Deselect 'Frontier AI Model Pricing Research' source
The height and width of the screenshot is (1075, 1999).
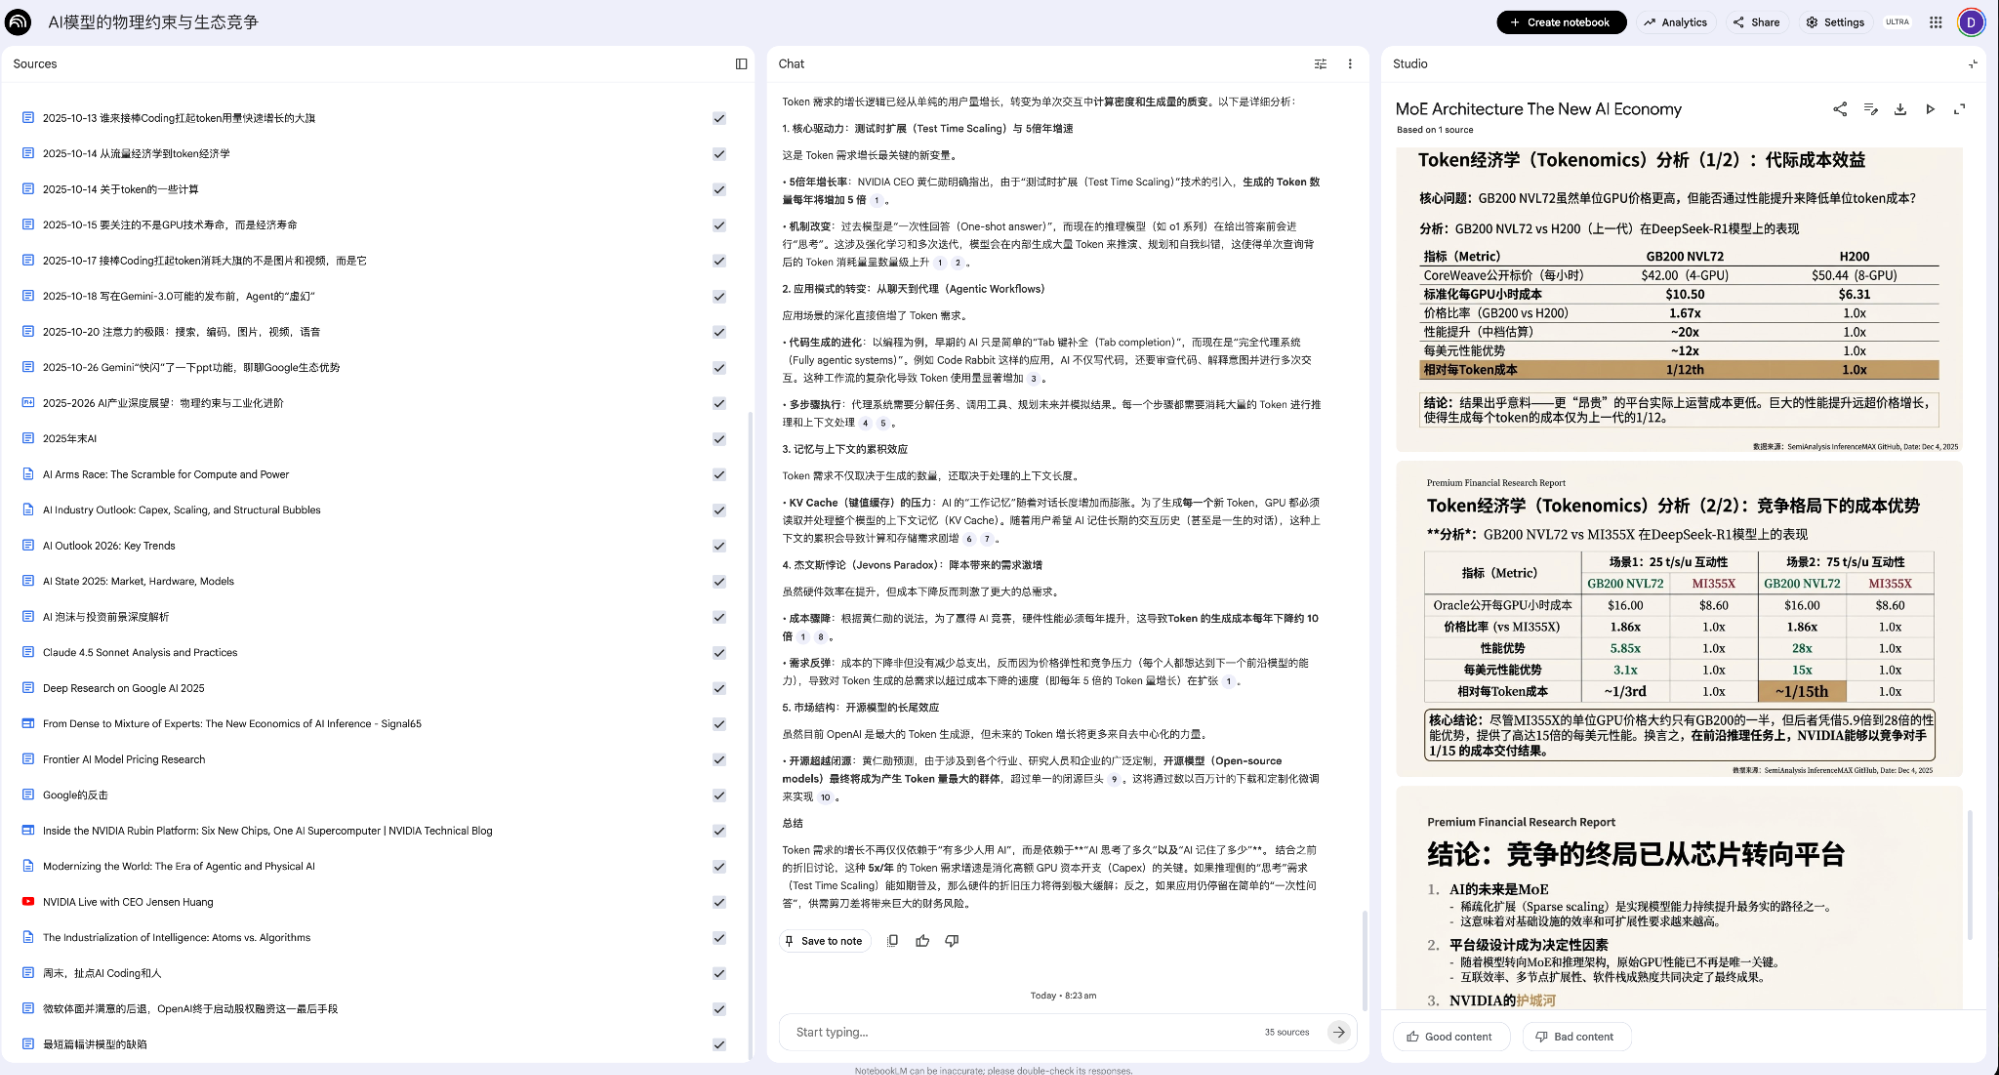pos(719,760)
